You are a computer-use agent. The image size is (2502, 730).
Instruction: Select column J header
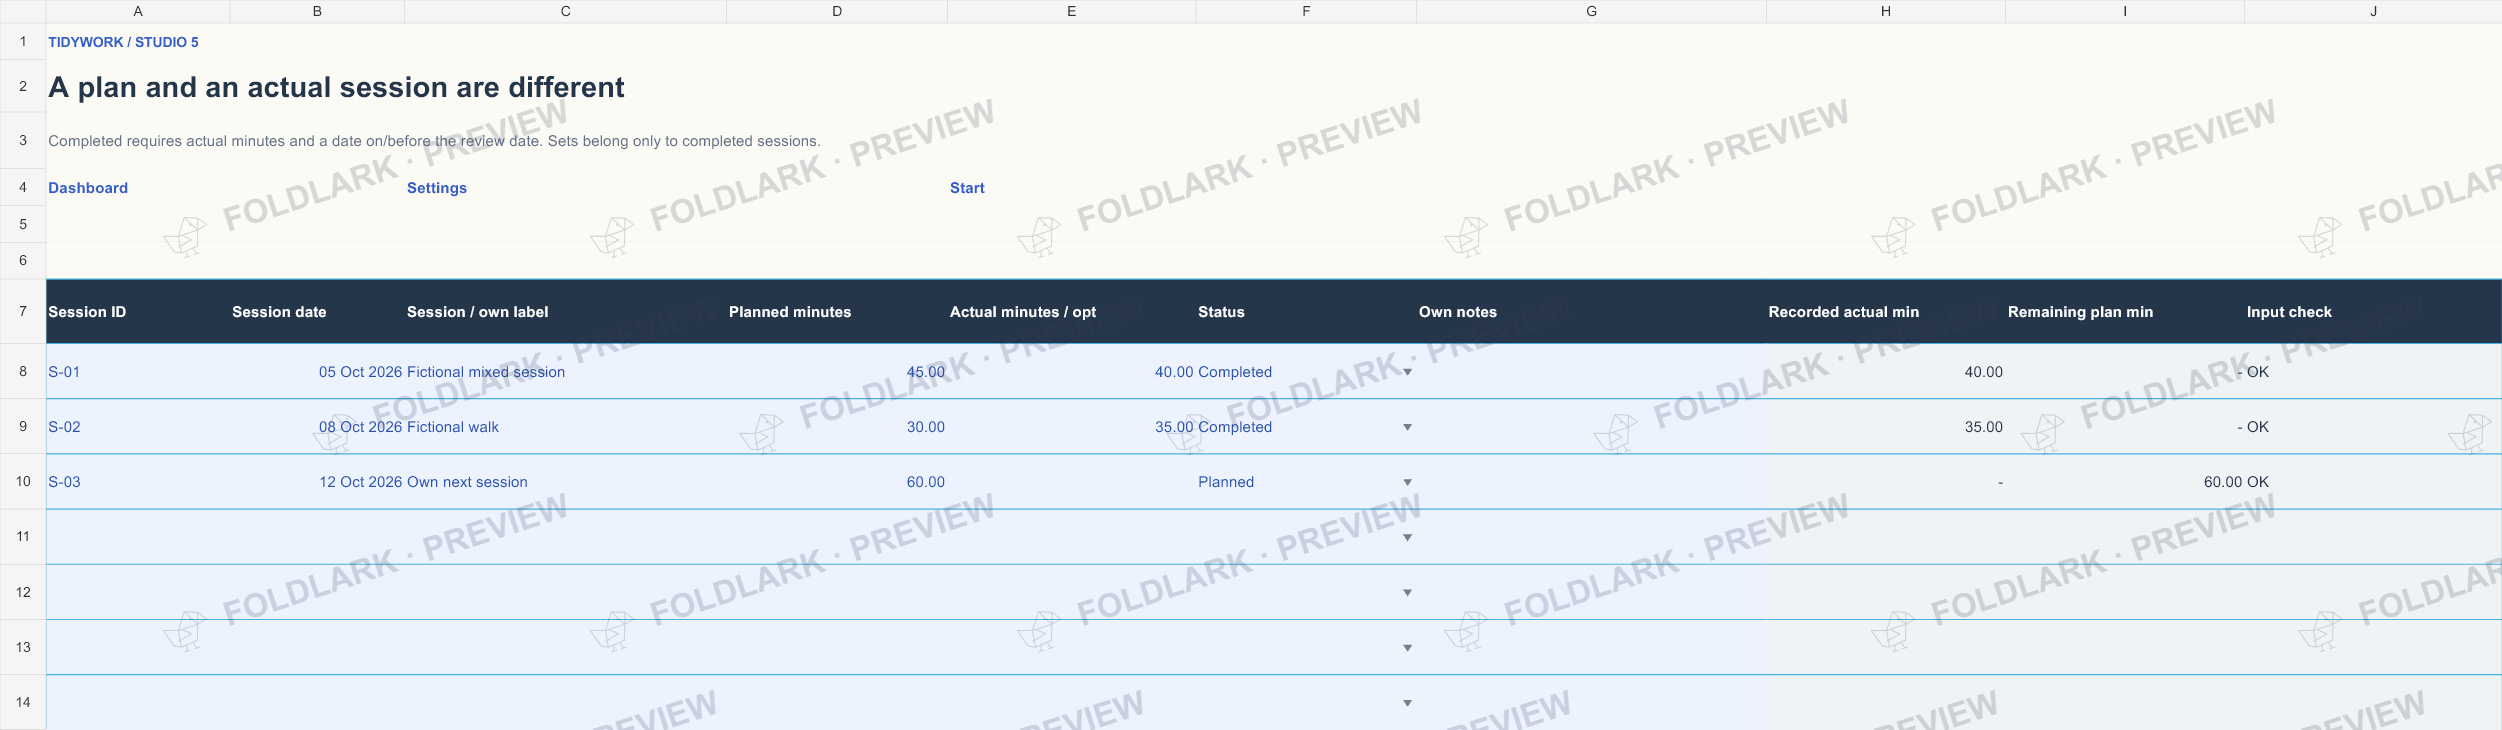click(2373, 11)
